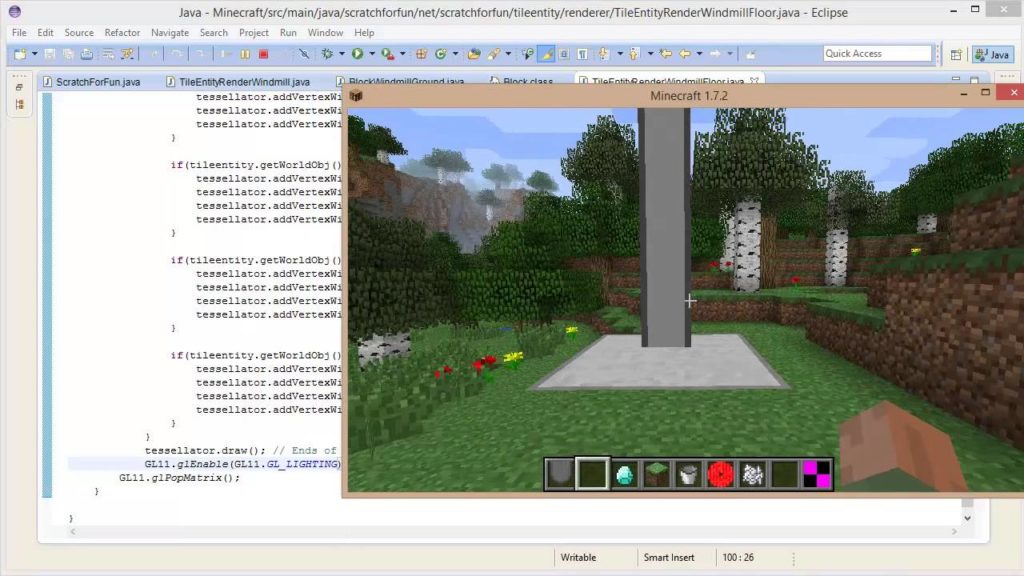This screenshot has height=576, width=1024.
Task: Open the Run menu
Action: coord(288,33)
